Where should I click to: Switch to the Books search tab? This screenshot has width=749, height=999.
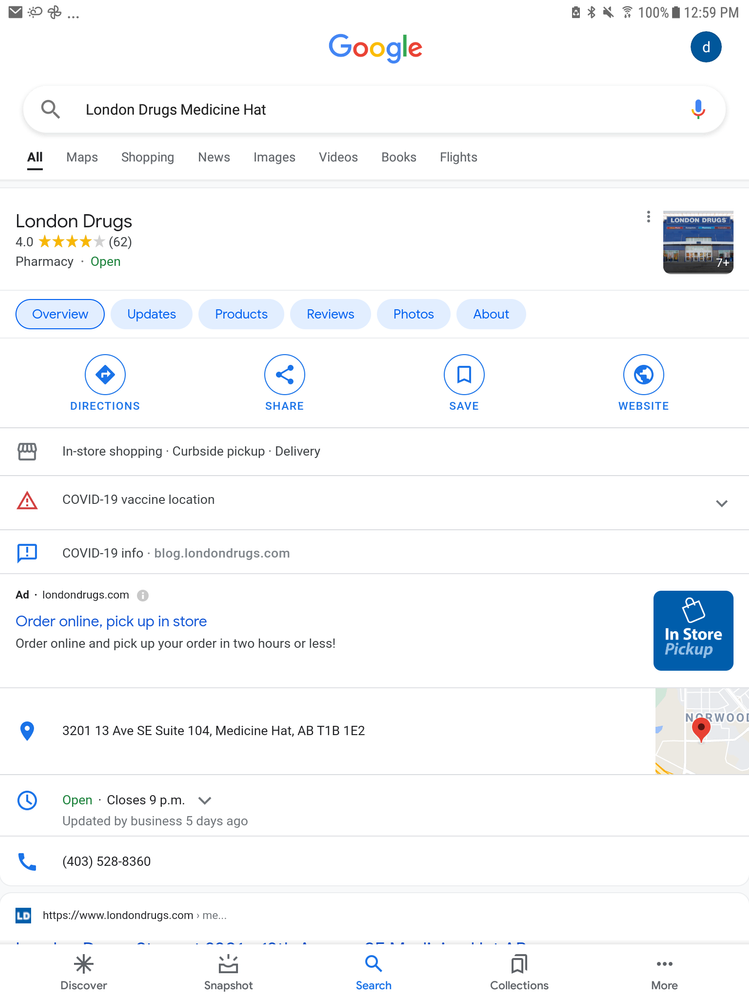[x=399, y=157]
